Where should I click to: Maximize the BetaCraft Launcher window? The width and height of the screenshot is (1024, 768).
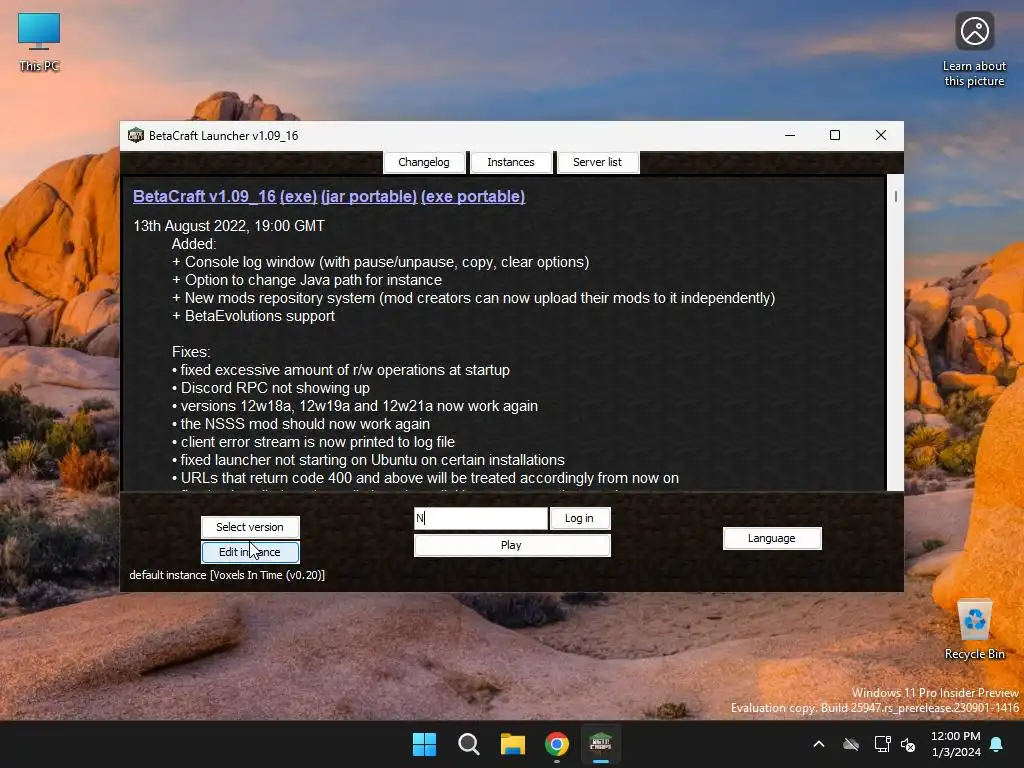[x=835, y=135]
